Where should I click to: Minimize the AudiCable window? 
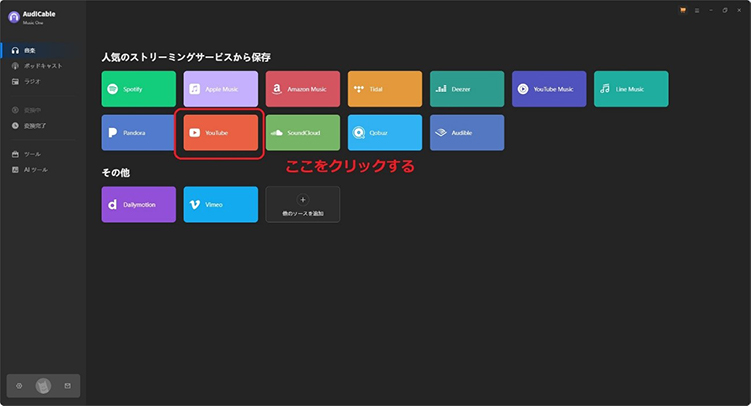(x=711, y=11)
